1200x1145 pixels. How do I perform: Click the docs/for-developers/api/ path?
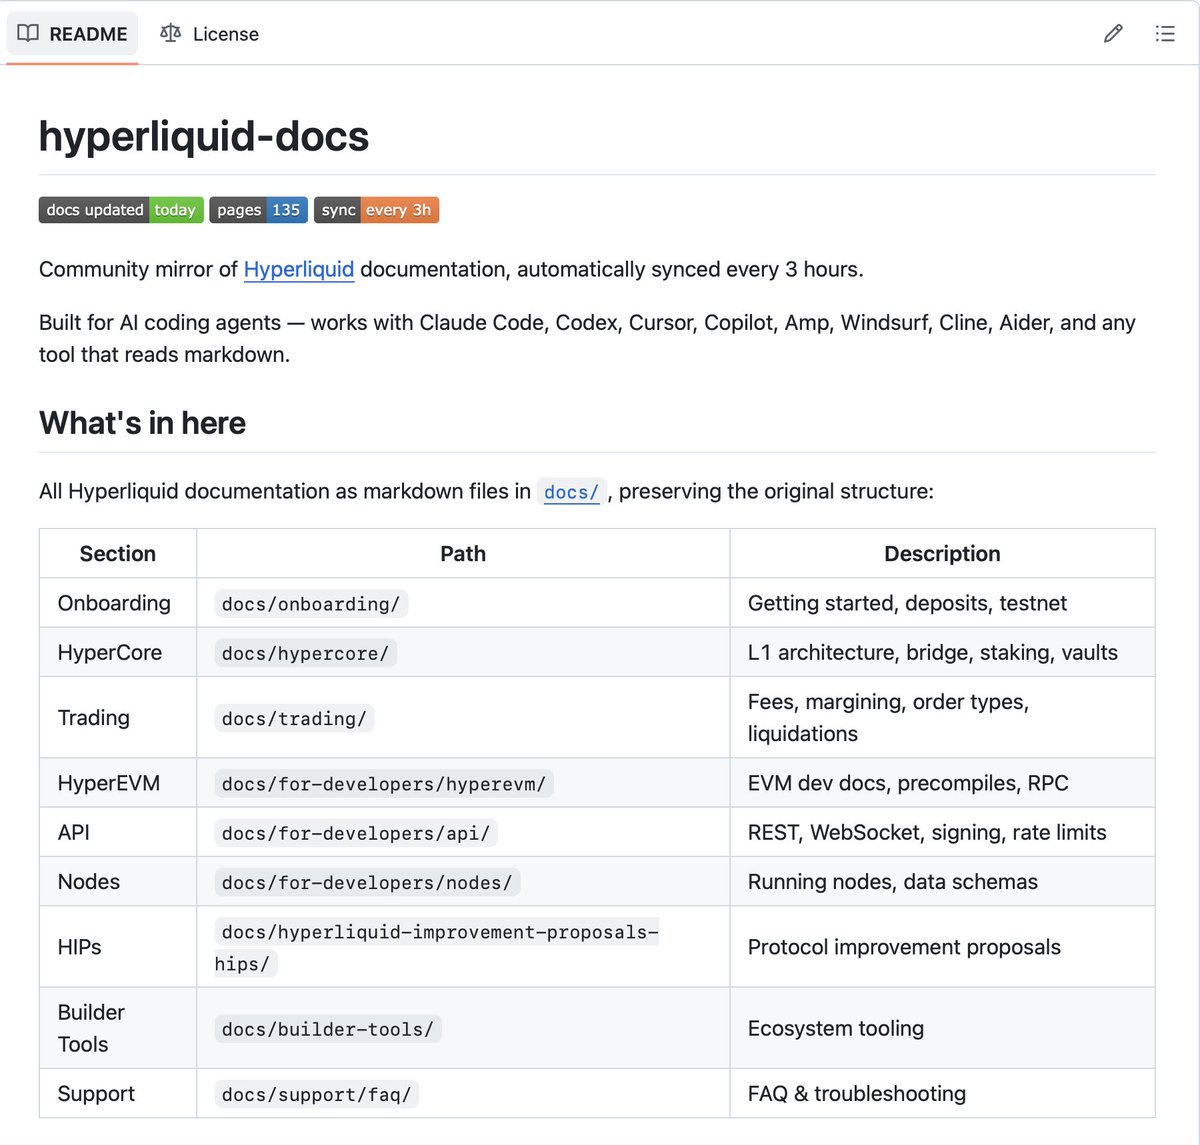[356, 833]
